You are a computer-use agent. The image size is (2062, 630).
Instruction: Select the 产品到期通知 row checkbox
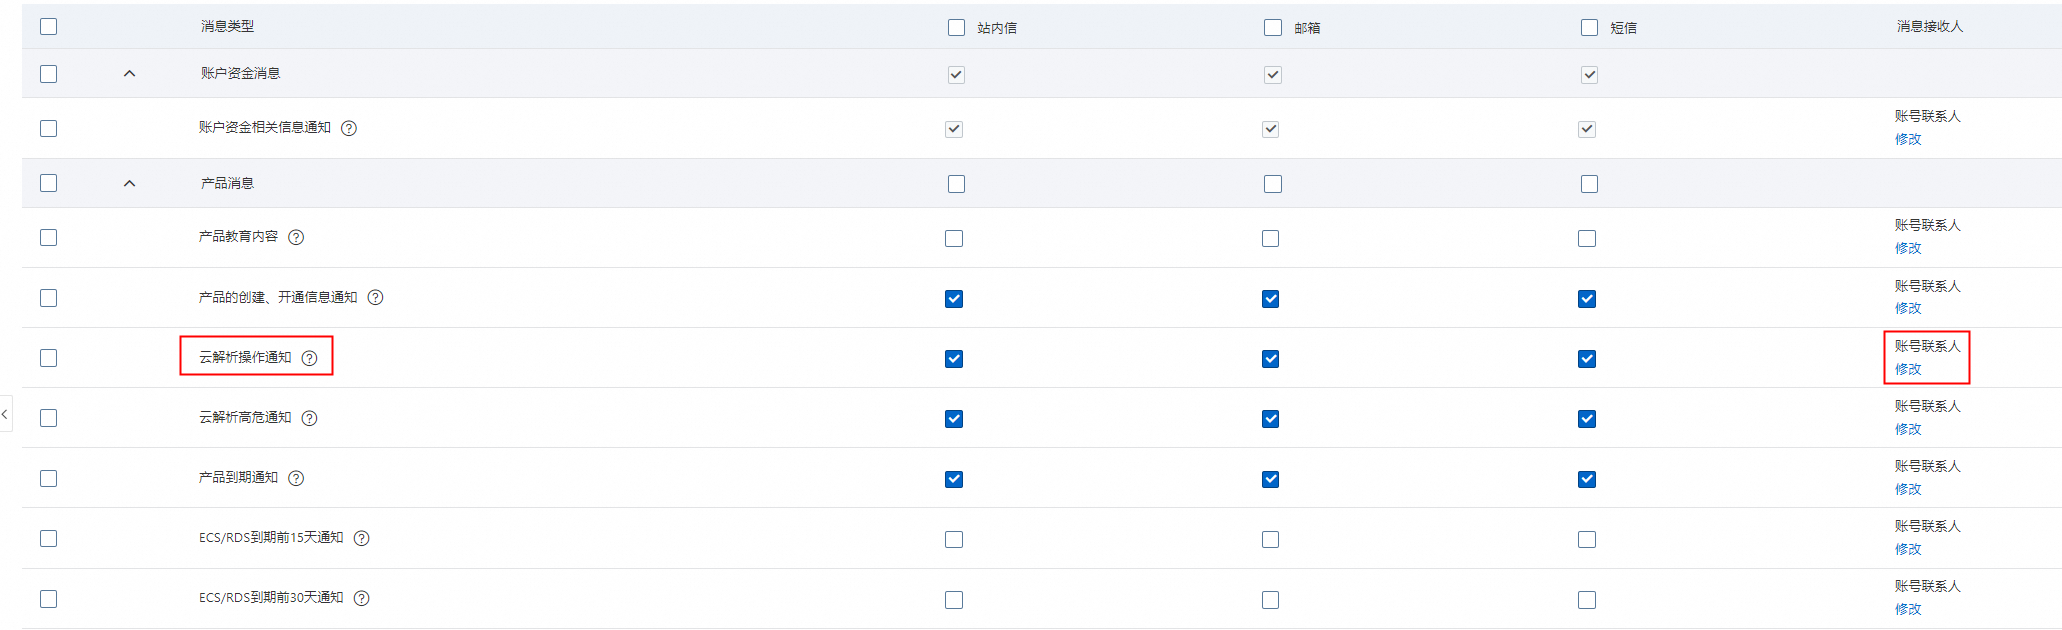click(x=49, y=478)
